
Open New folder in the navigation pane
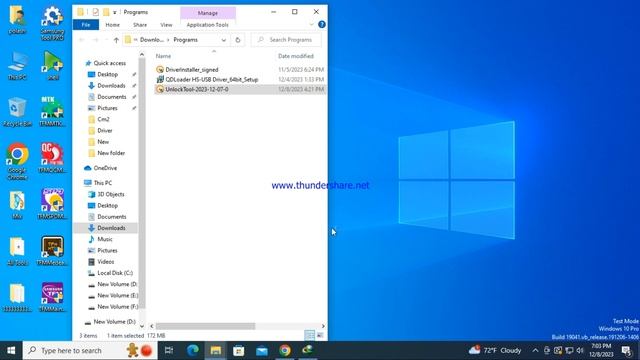(111, 153)
